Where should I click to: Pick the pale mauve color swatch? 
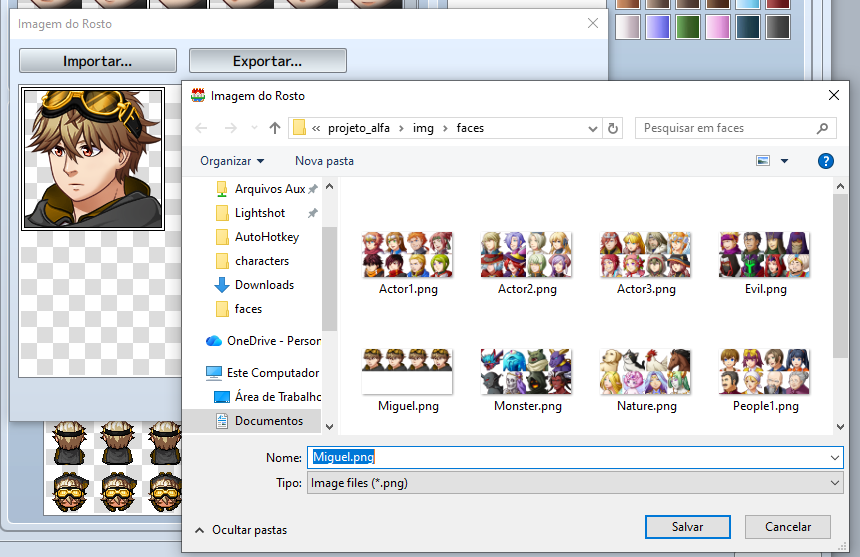point(628,26)
